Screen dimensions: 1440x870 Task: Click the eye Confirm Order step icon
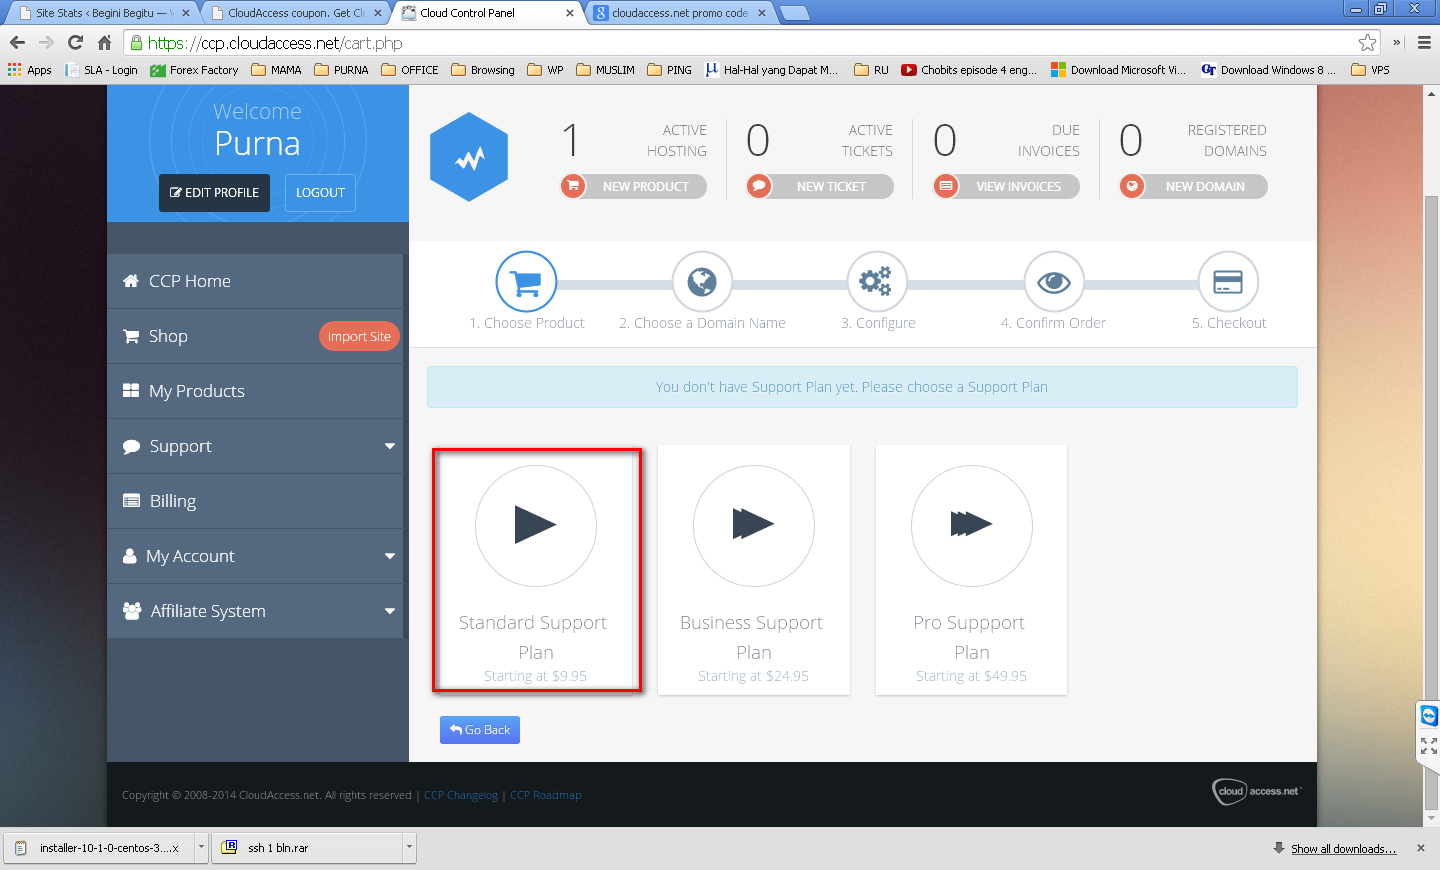click(1054, 282)
